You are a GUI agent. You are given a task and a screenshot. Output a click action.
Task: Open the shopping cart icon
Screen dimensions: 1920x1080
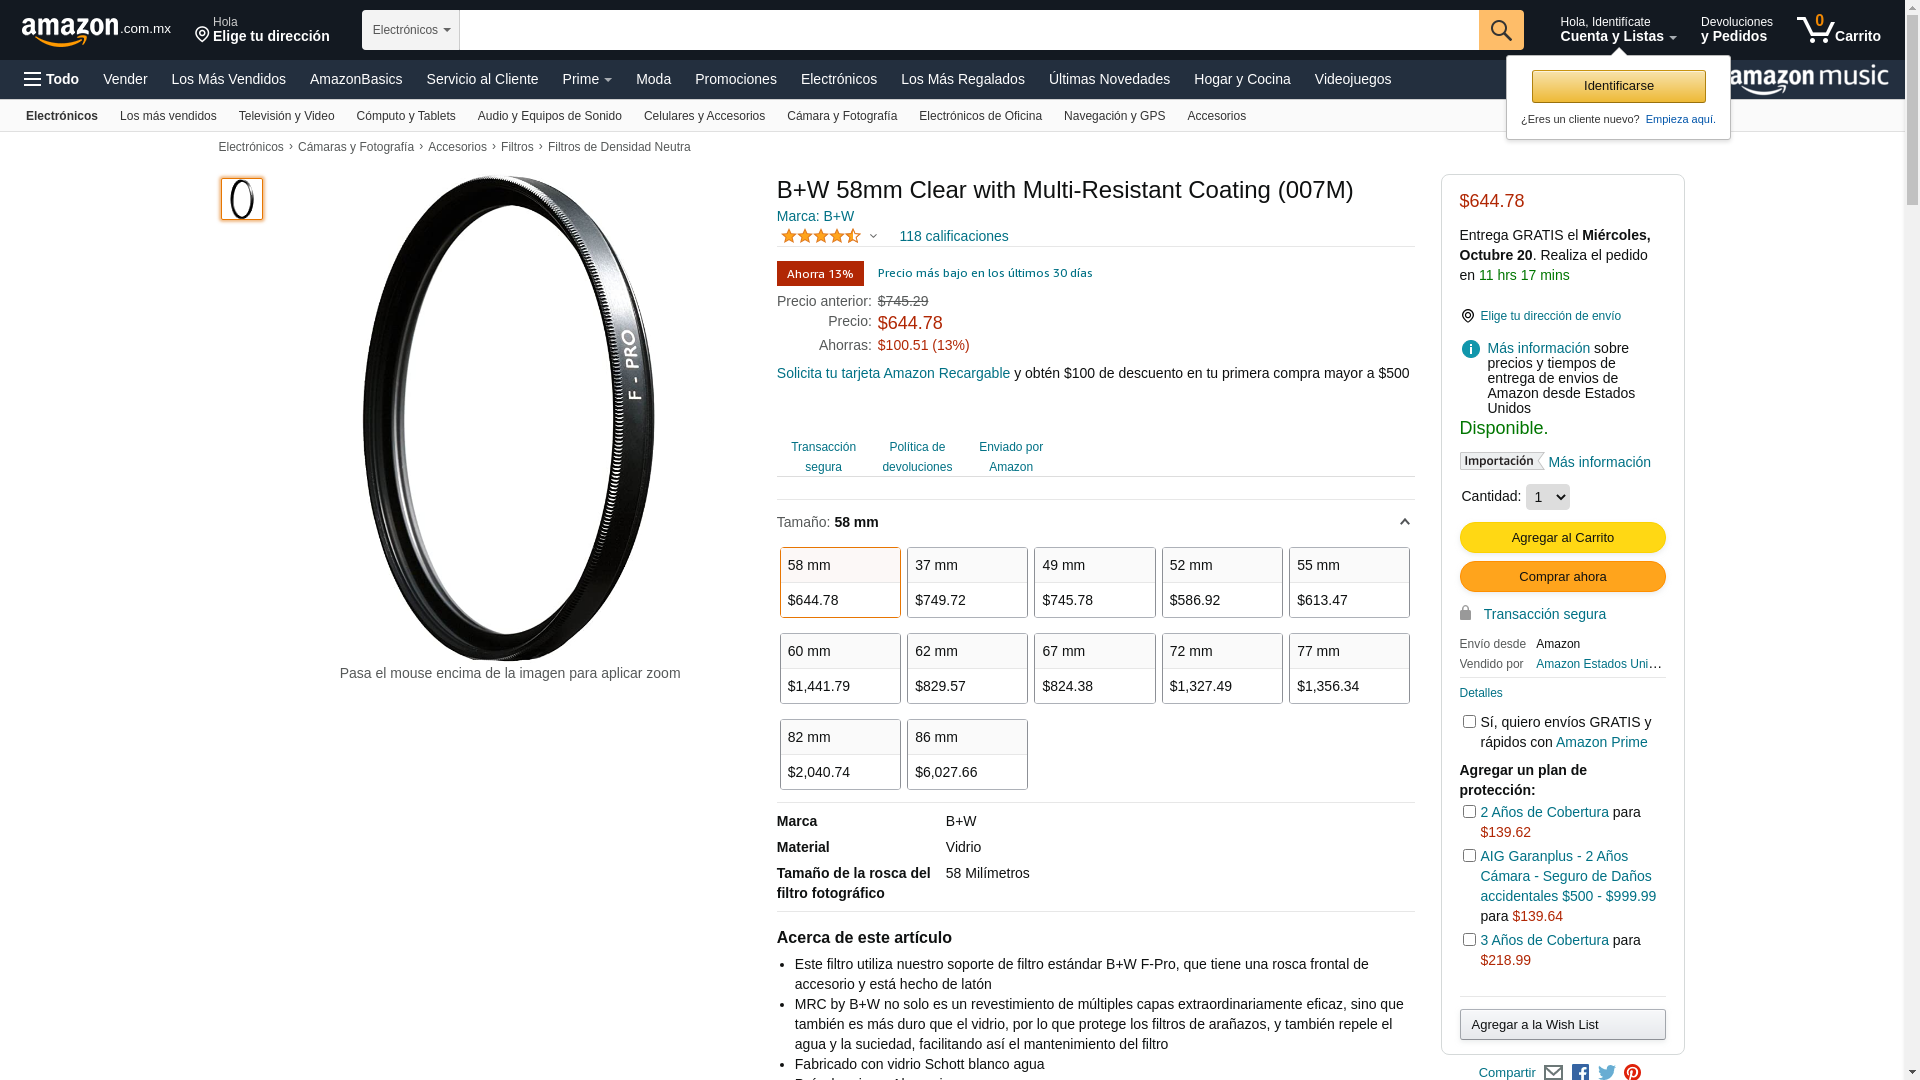tap(1838, 30)
